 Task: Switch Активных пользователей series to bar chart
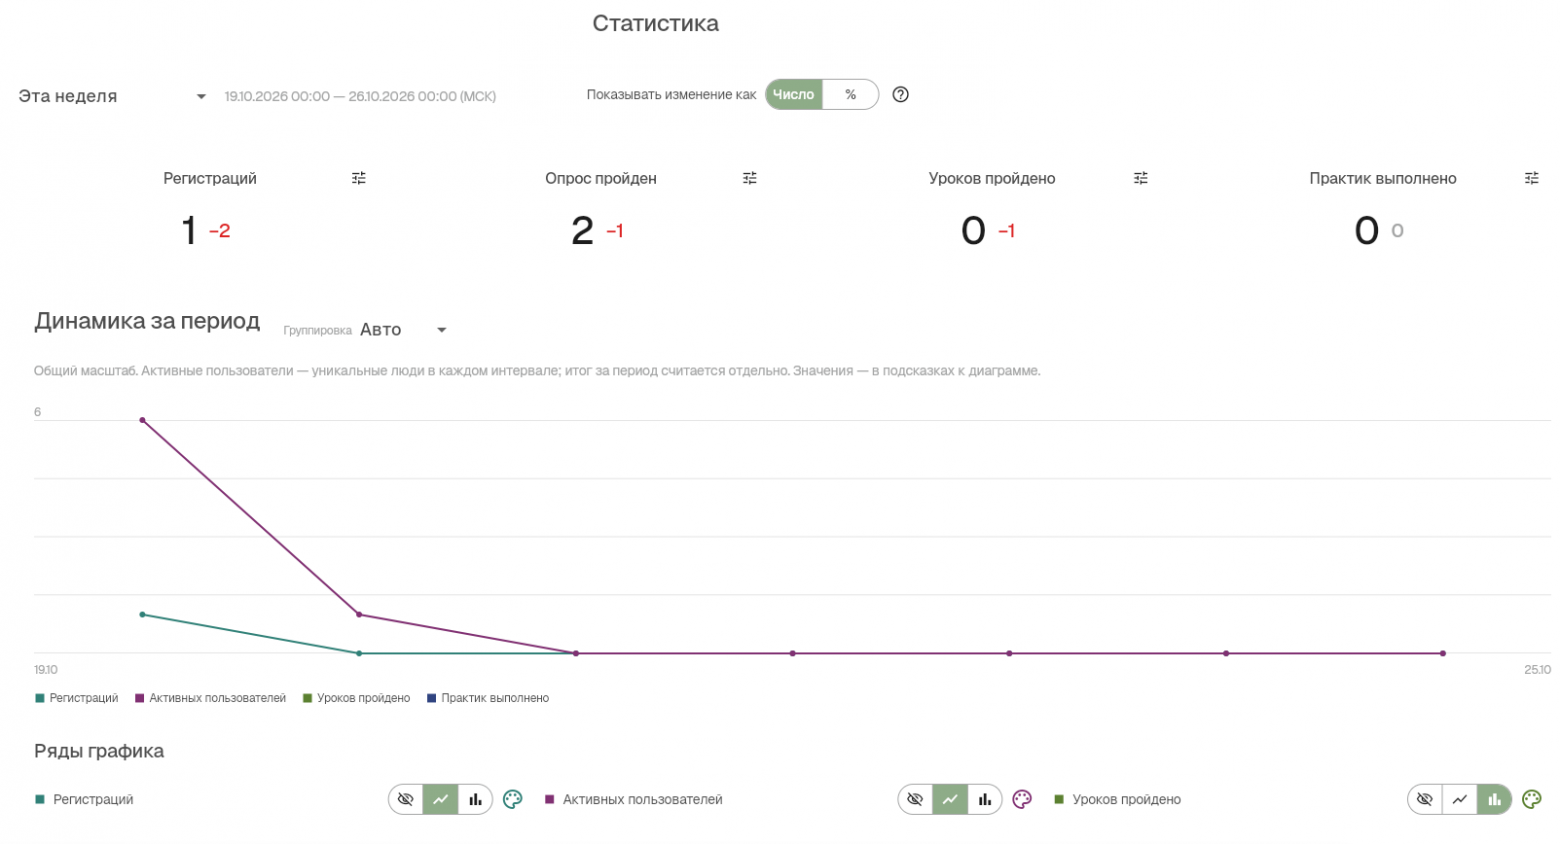985,800
